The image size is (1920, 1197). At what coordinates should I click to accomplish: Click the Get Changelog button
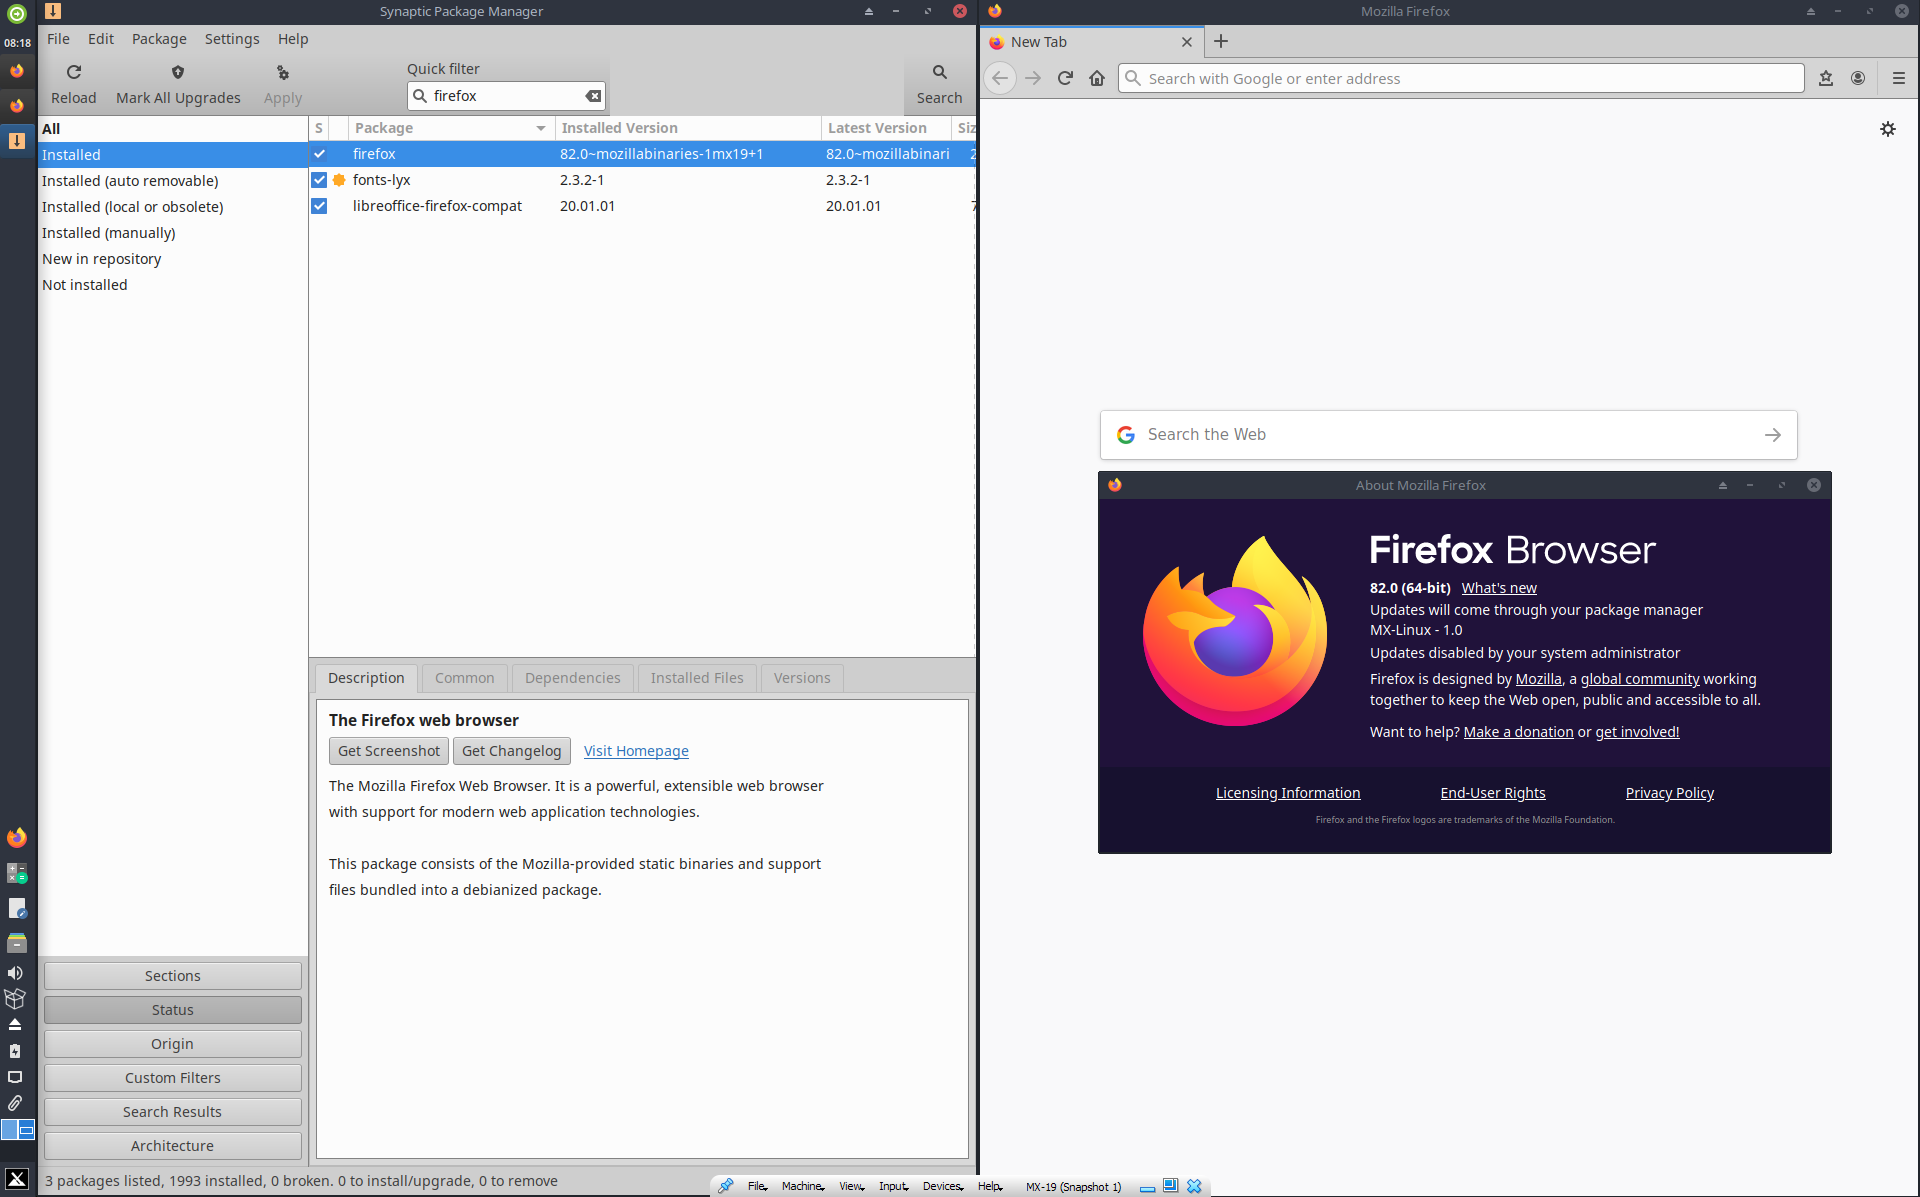[511, 751]
